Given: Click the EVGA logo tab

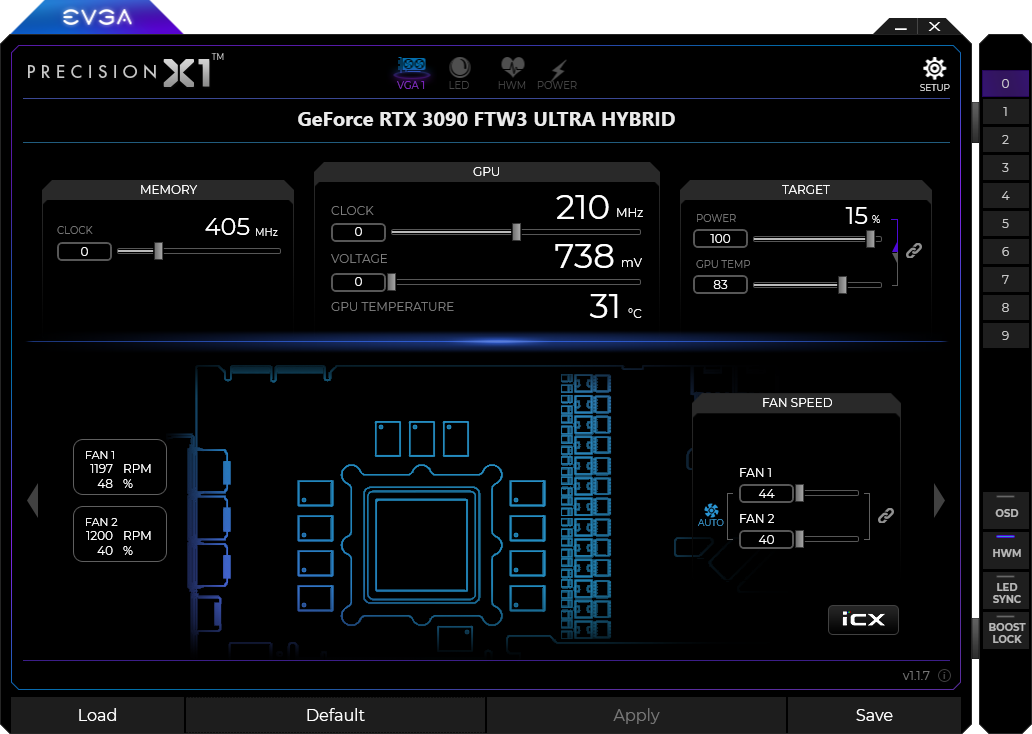Looking at the screenshot, I should pyautogui.click(x=97, y=17).
